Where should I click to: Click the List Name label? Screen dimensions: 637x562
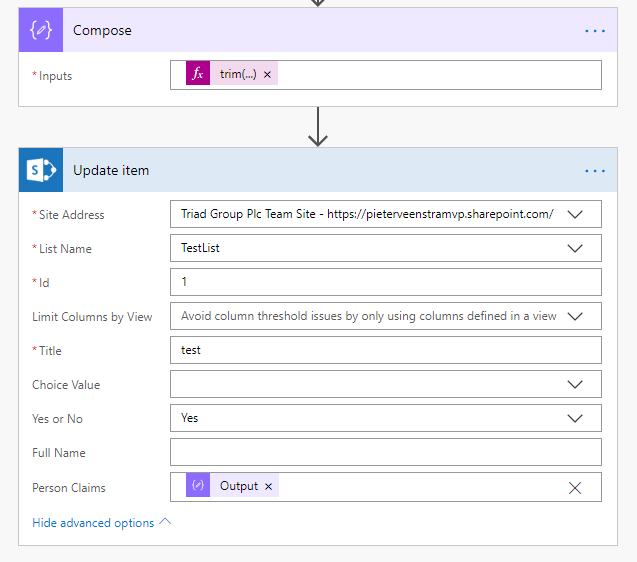(x=65, y=249)
